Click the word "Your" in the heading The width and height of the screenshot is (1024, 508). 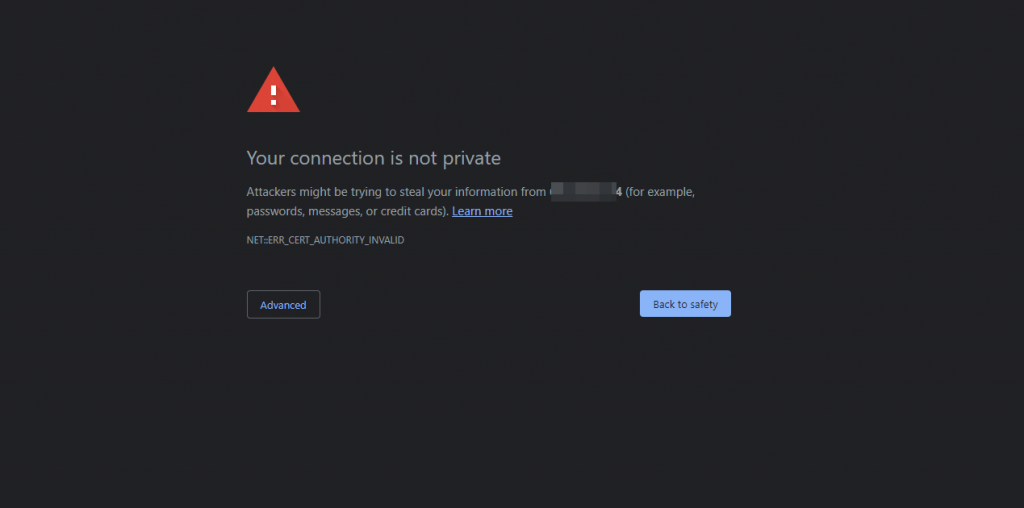[265, 158]
